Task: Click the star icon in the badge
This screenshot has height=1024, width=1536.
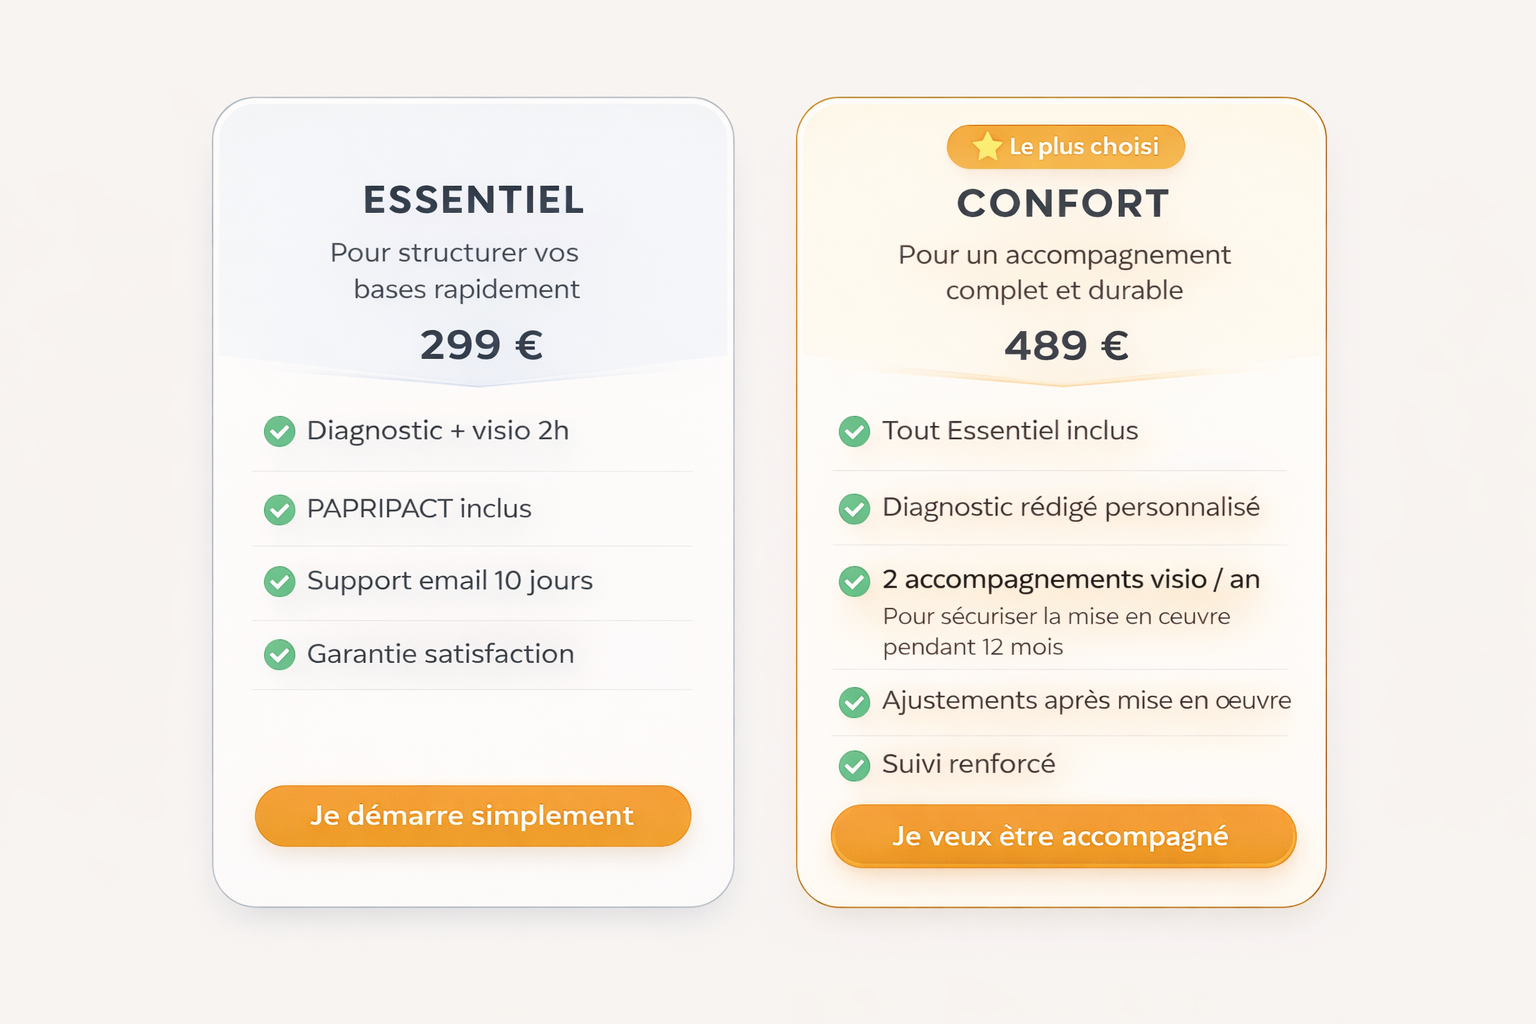Action: tap(987, 146)
